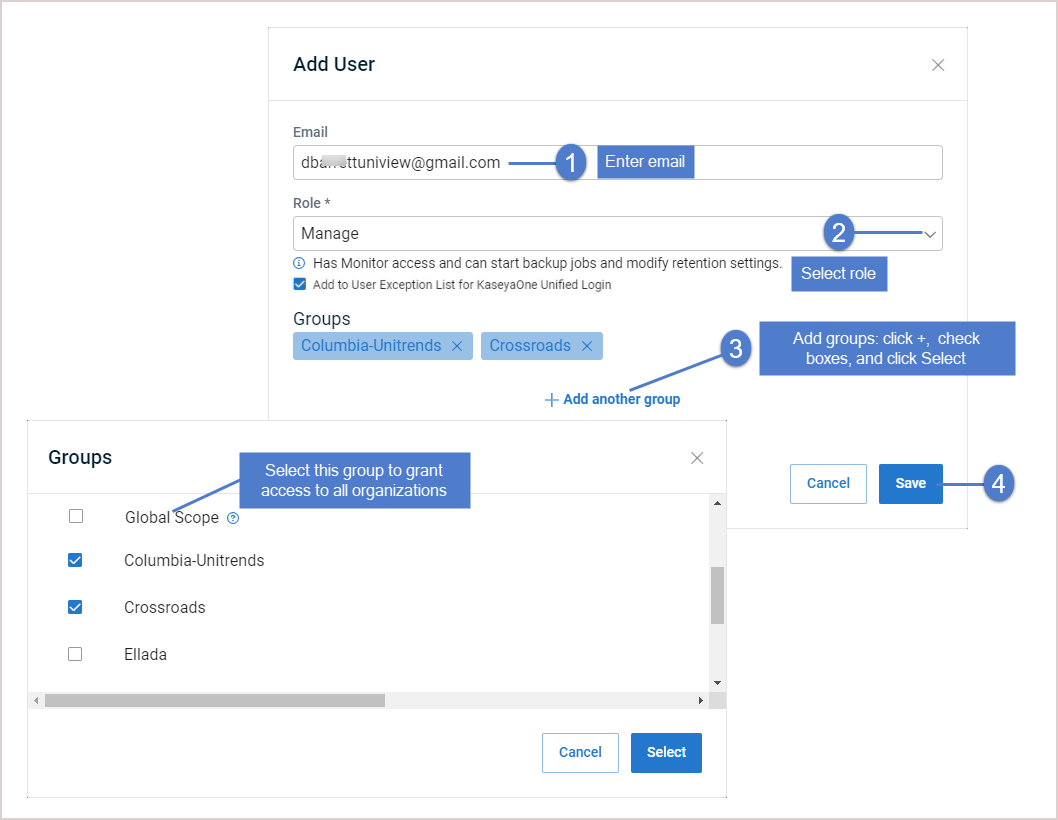
Task: Close the Add User dialog
Action: tap(937, 65)
